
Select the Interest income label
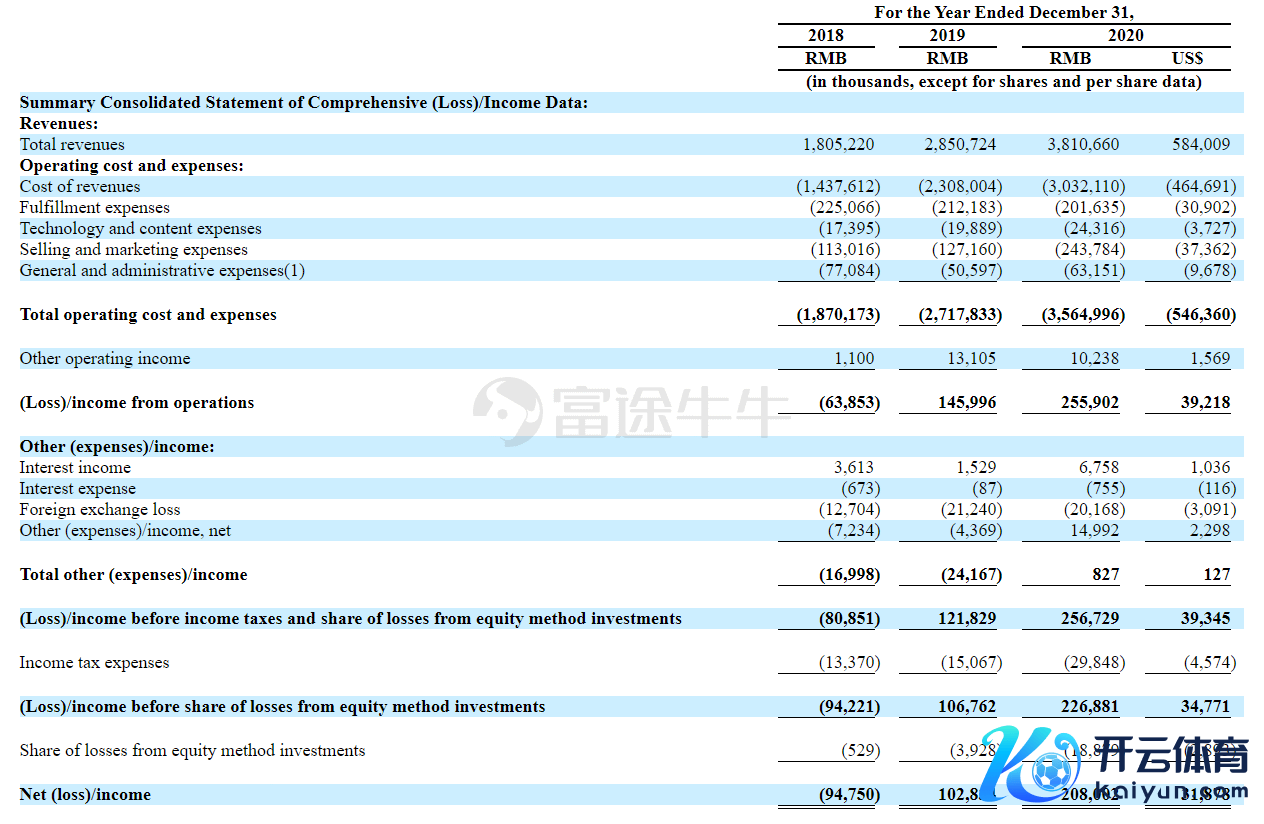[75, 467]
